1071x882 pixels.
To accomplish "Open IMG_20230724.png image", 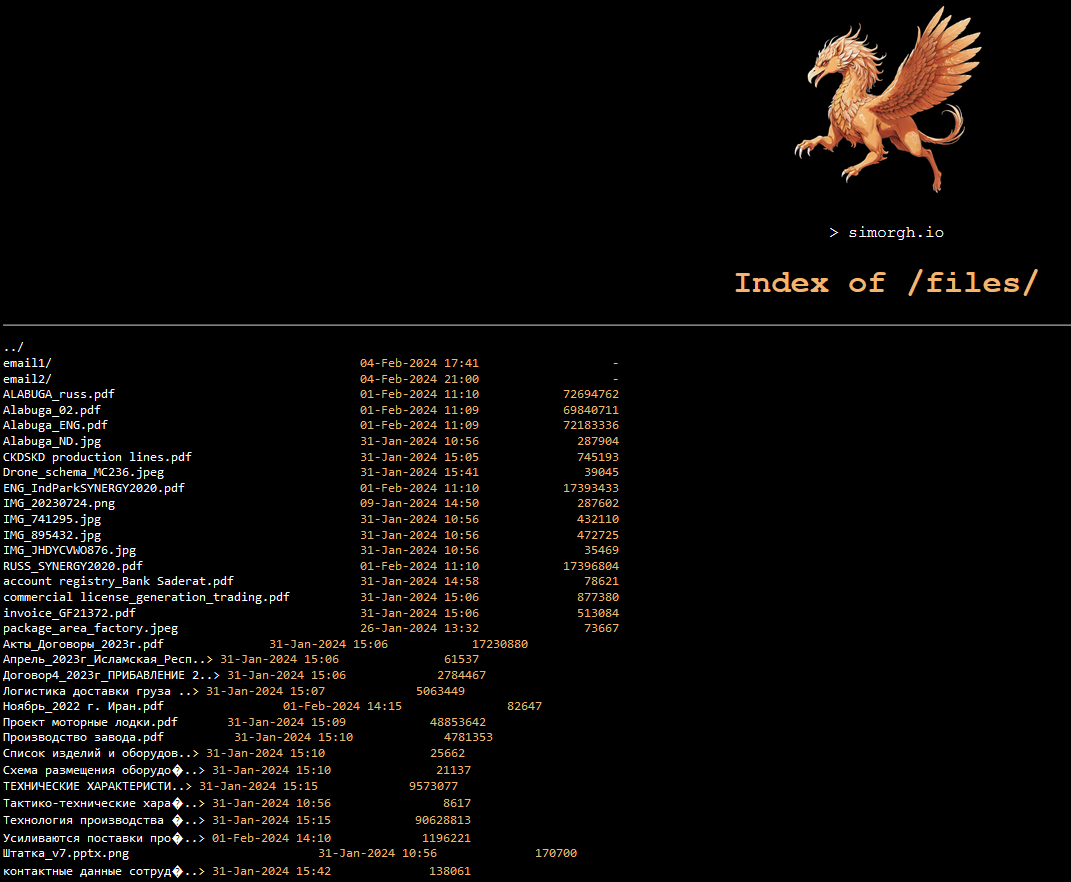I will click(59, 504).
